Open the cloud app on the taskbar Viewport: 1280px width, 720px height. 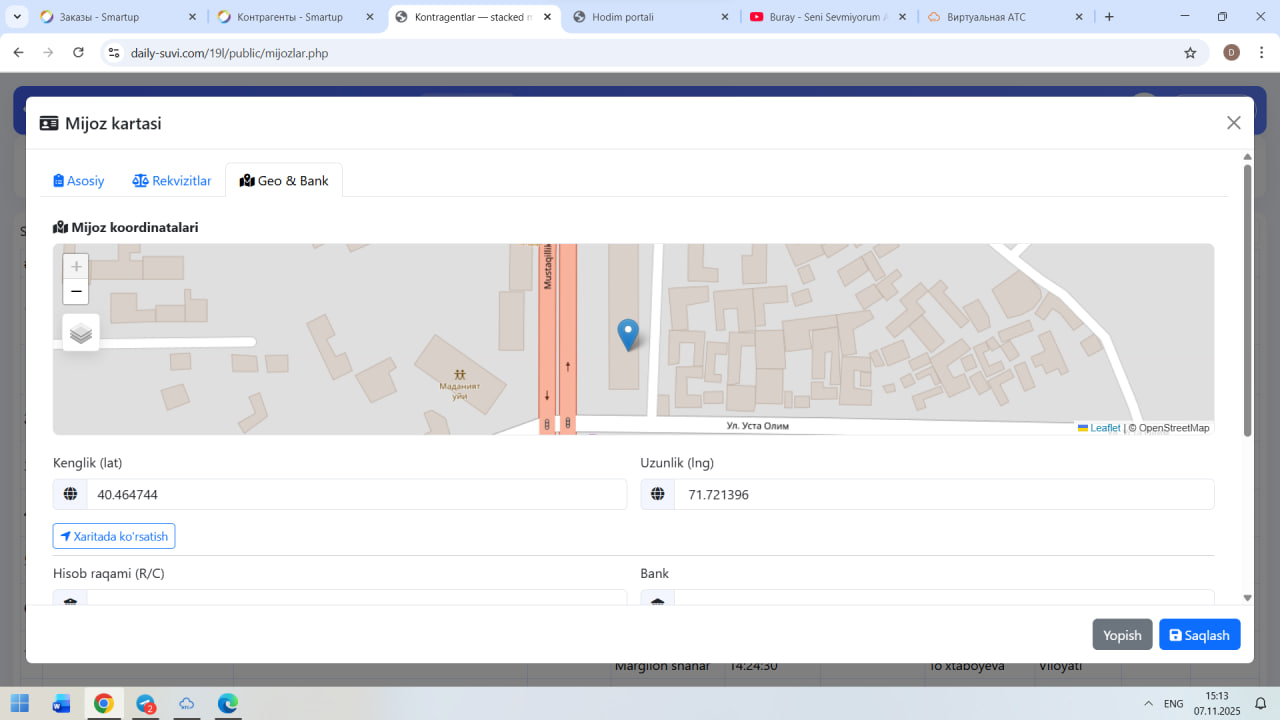click(x=187, y=703)
